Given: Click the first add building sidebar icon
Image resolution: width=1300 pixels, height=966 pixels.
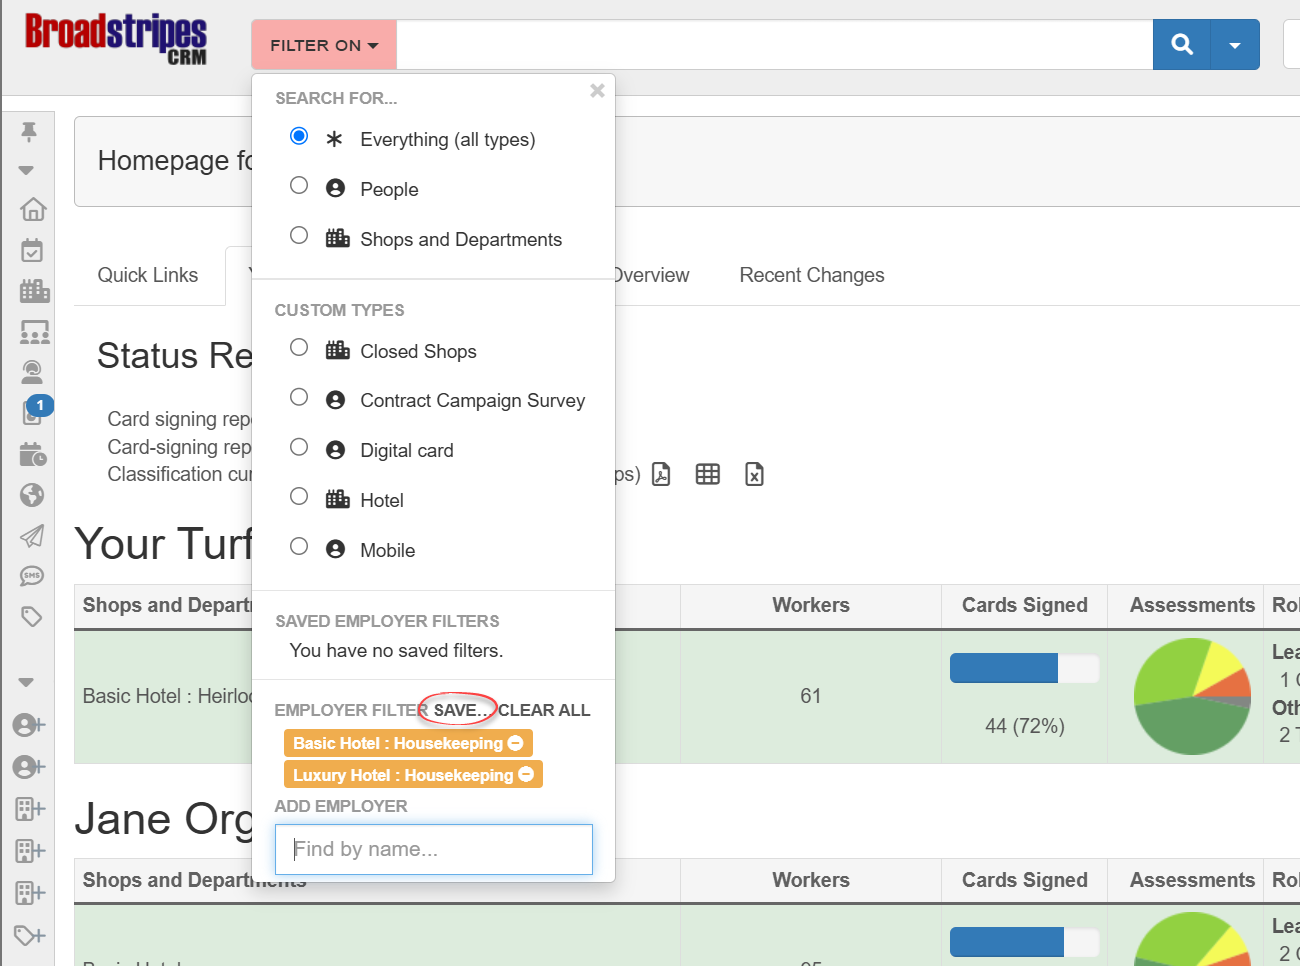Looking at the screenshot, I should coord(30,809).
